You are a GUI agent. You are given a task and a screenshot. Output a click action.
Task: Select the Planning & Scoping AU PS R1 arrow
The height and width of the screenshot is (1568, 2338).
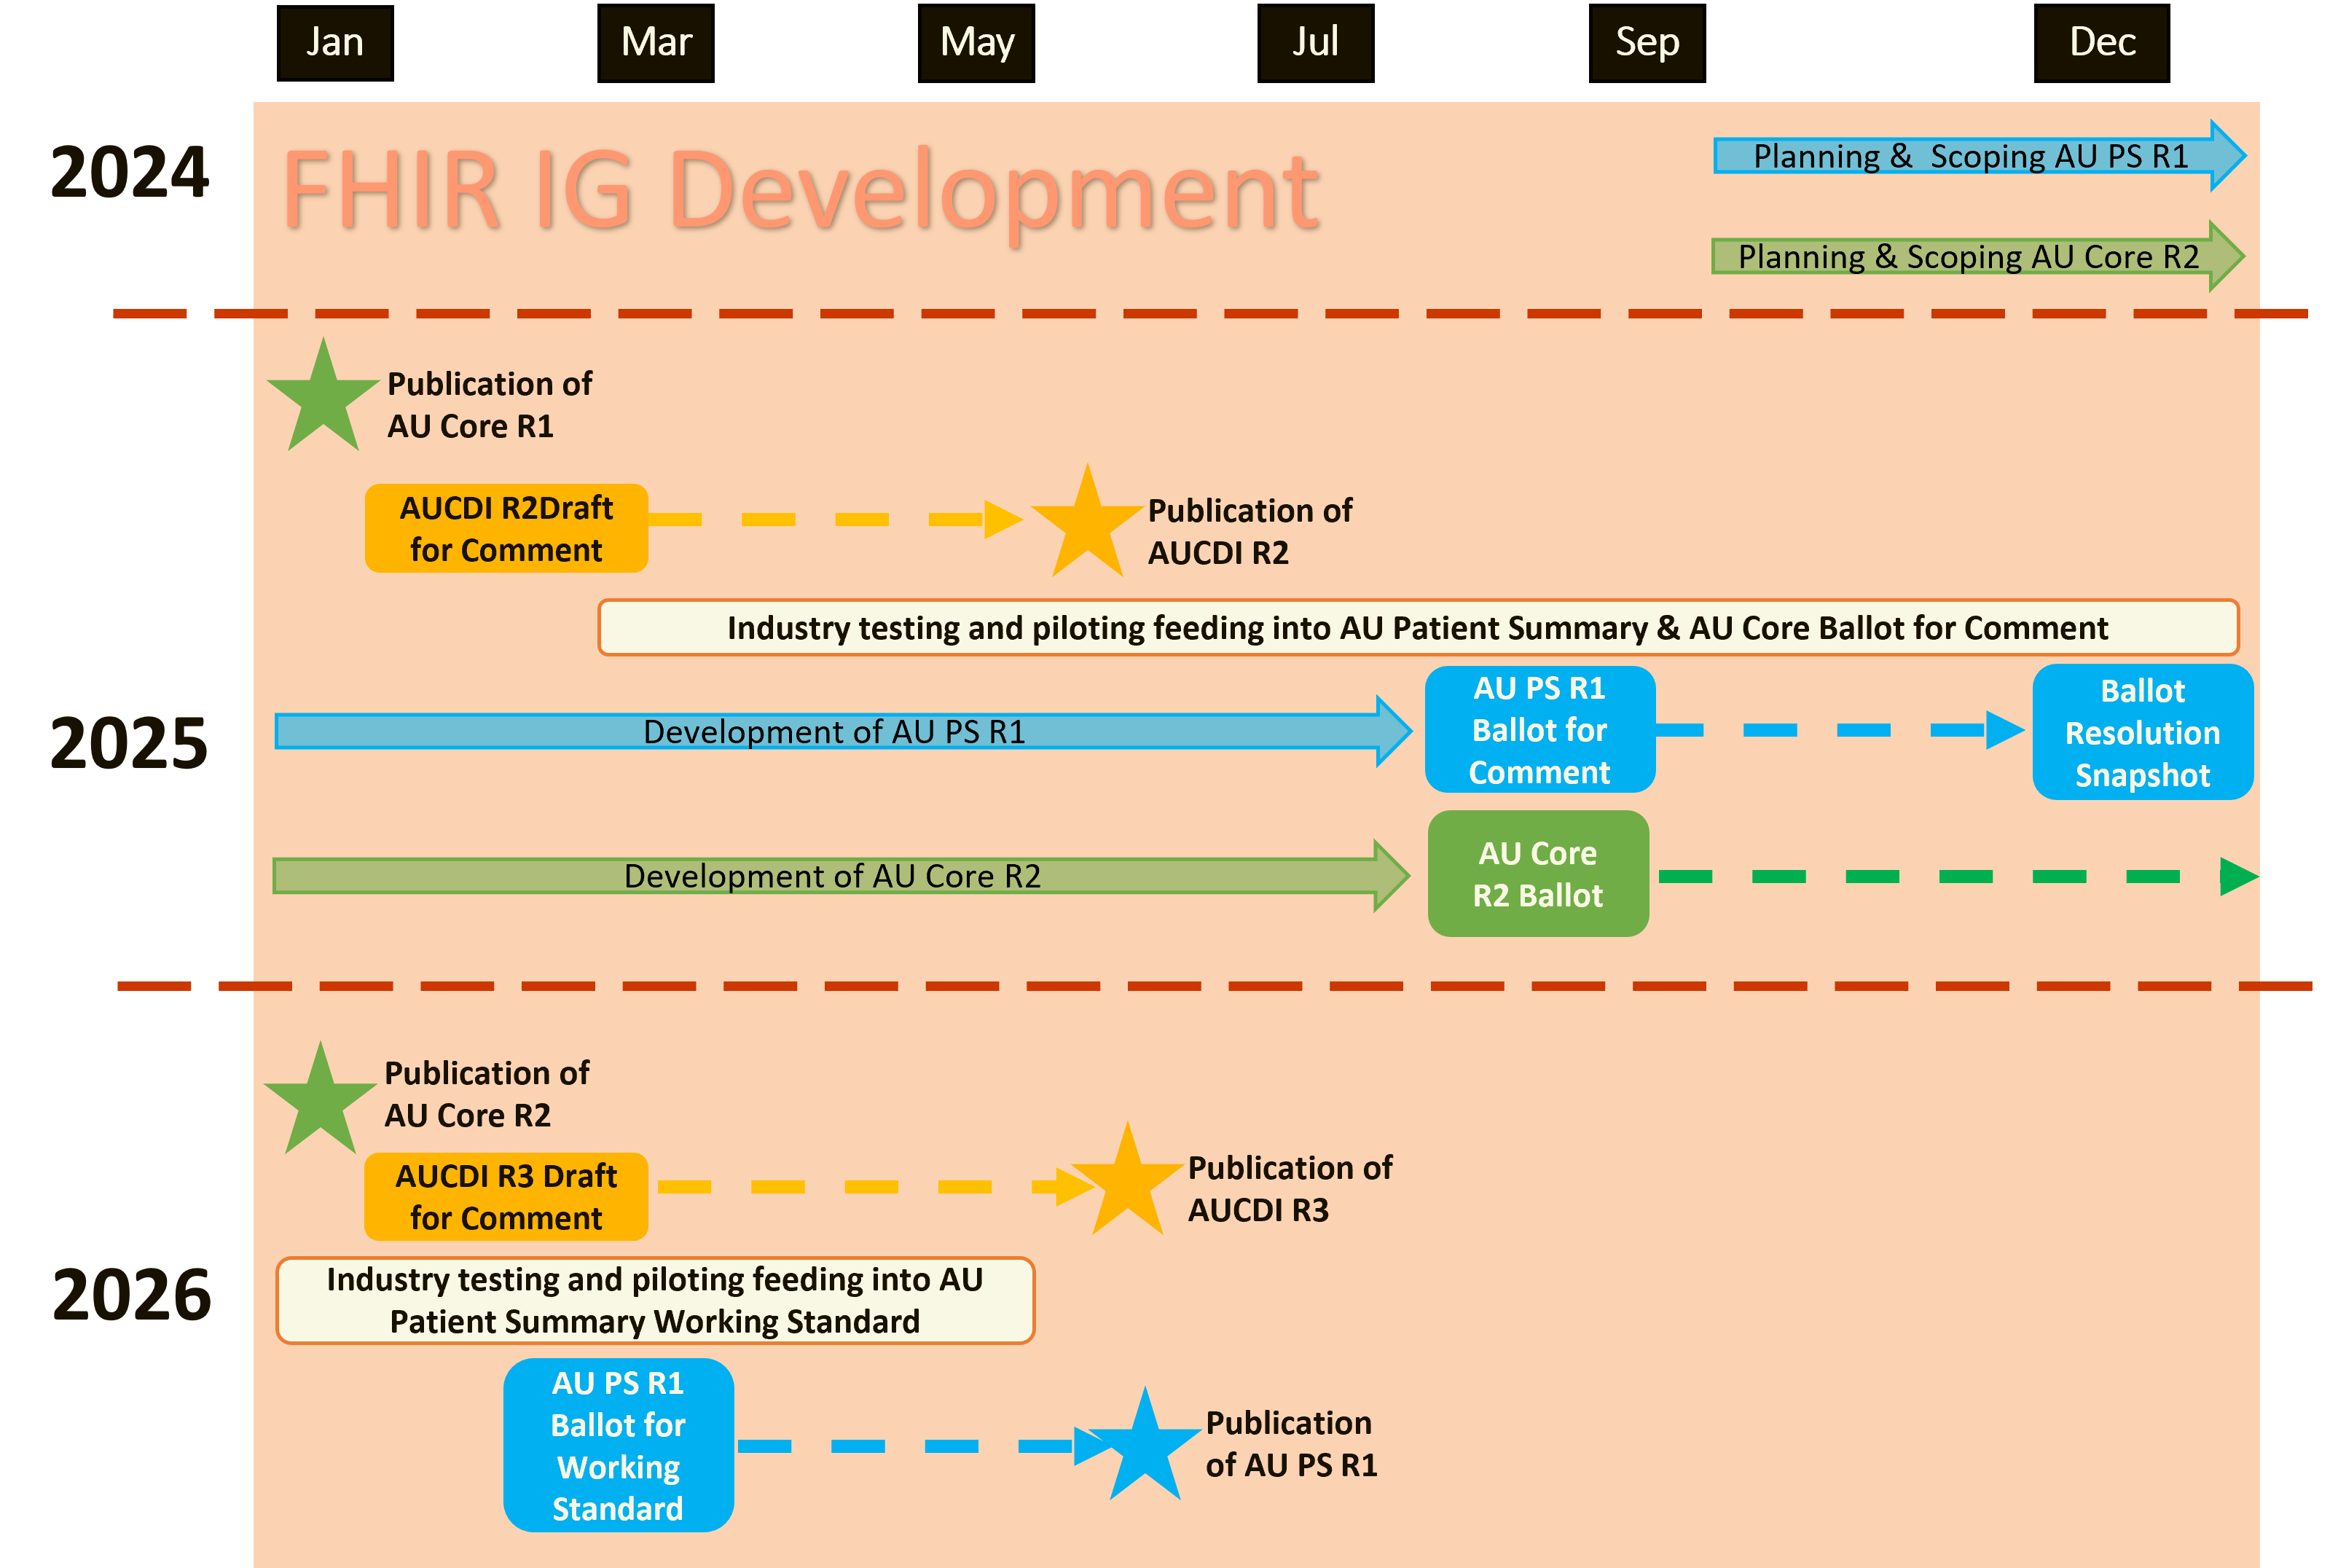(x=1970, y=156)
